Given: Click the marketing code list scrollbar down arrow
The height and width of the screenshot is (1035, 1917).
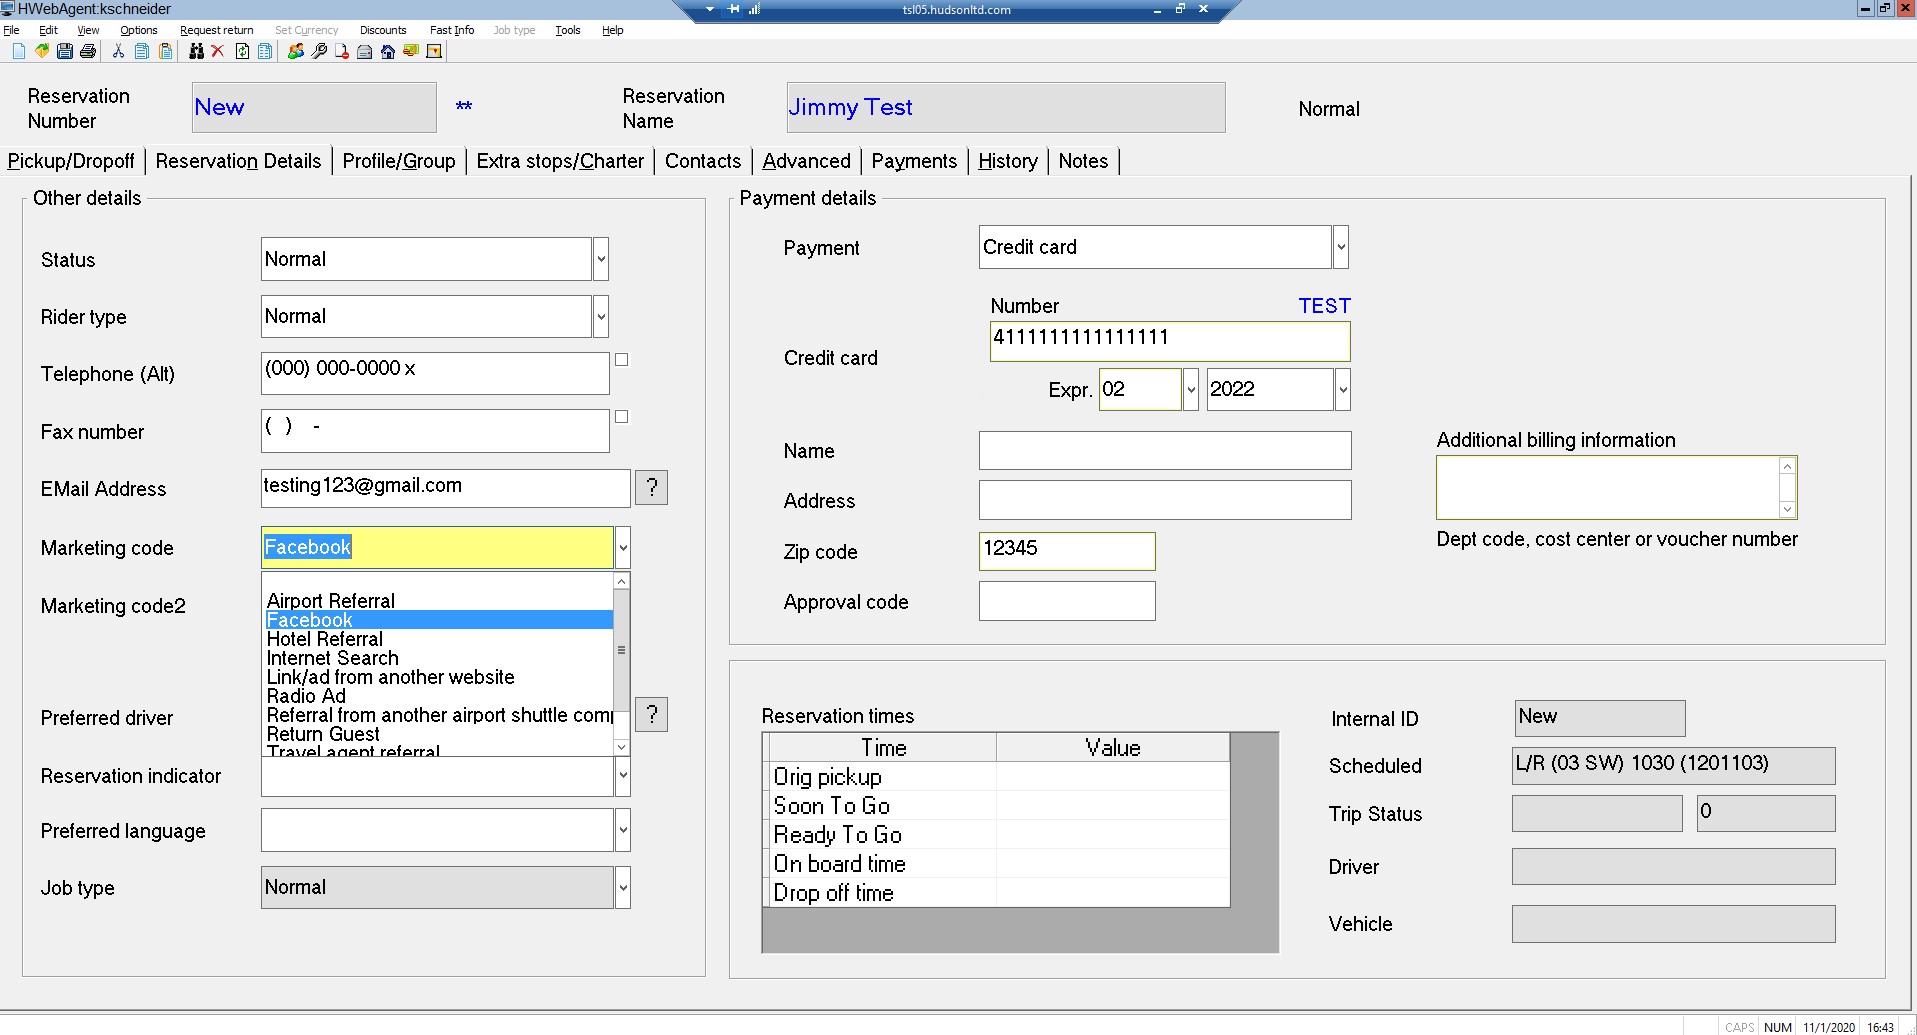Looking at the screenshot, I should [x=621, y=747].
